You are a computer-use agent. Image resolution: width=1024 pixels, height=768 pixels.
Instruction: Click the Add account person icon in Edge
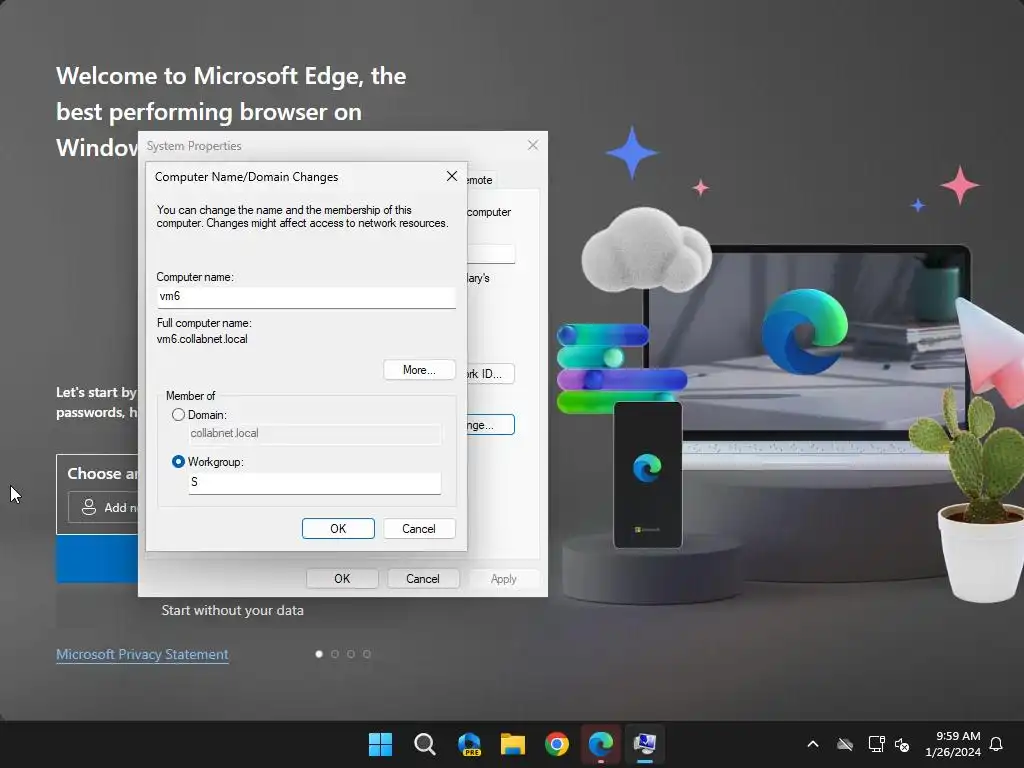coord(89,507)
